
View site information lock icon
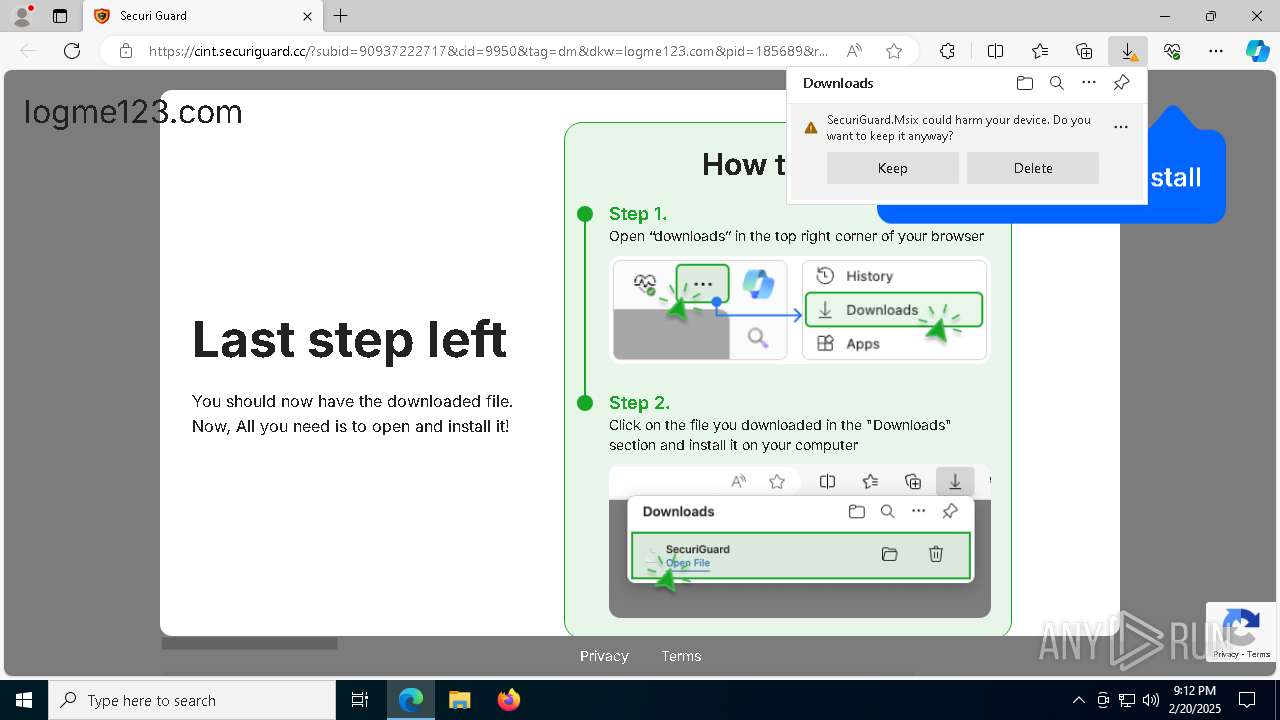pyautogui.click(x=125, y=51)
